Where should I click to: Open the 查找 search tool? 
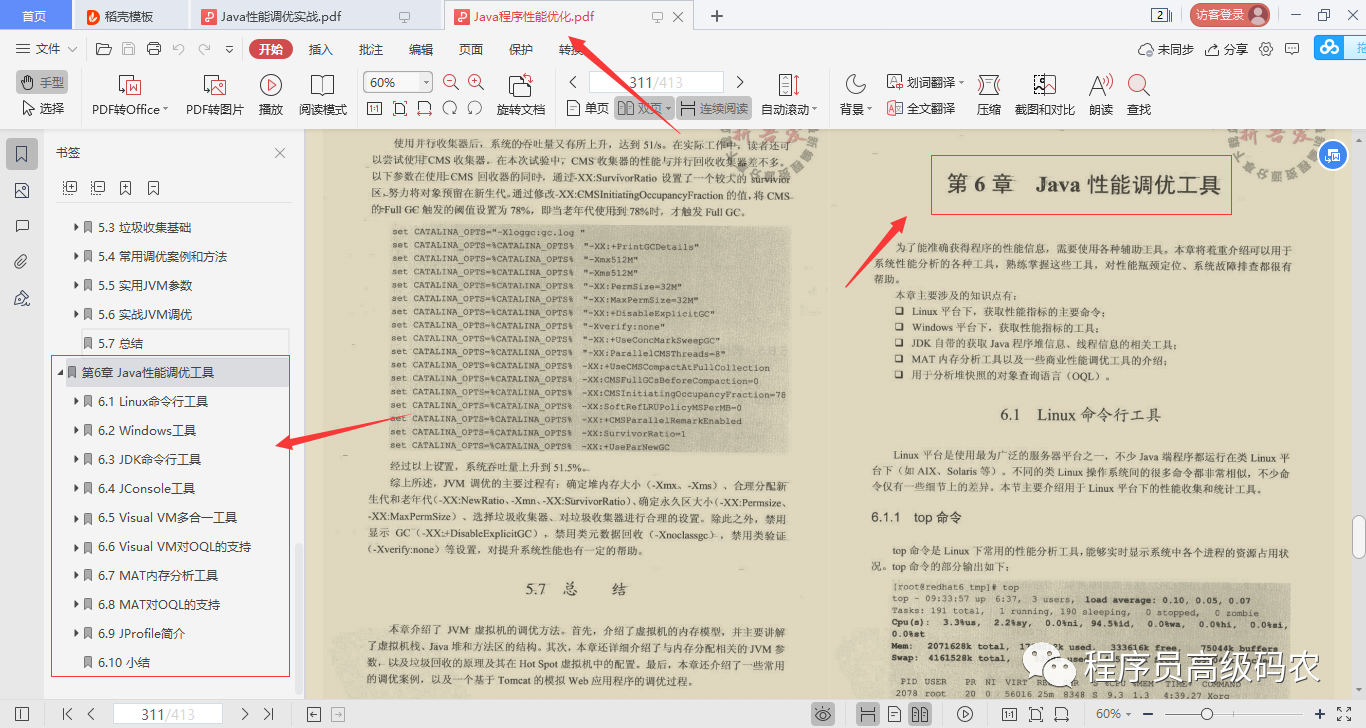pyautogui.click(x=1139, y=95)
